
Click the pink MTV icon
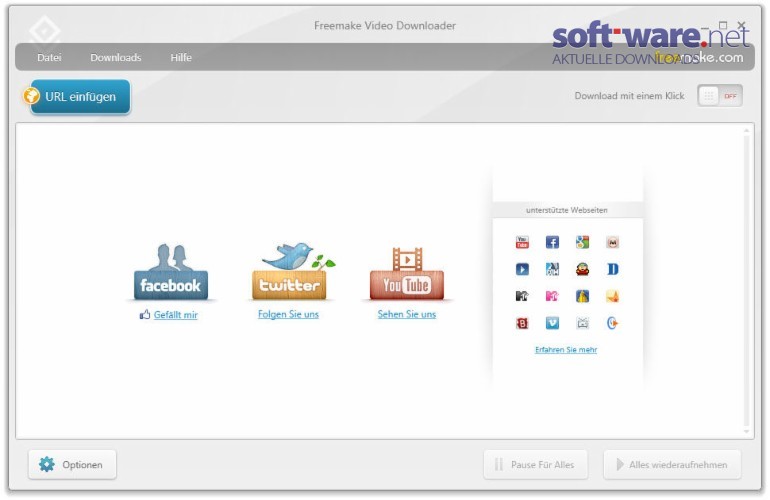pyautogui.click(x=552, y=296)
